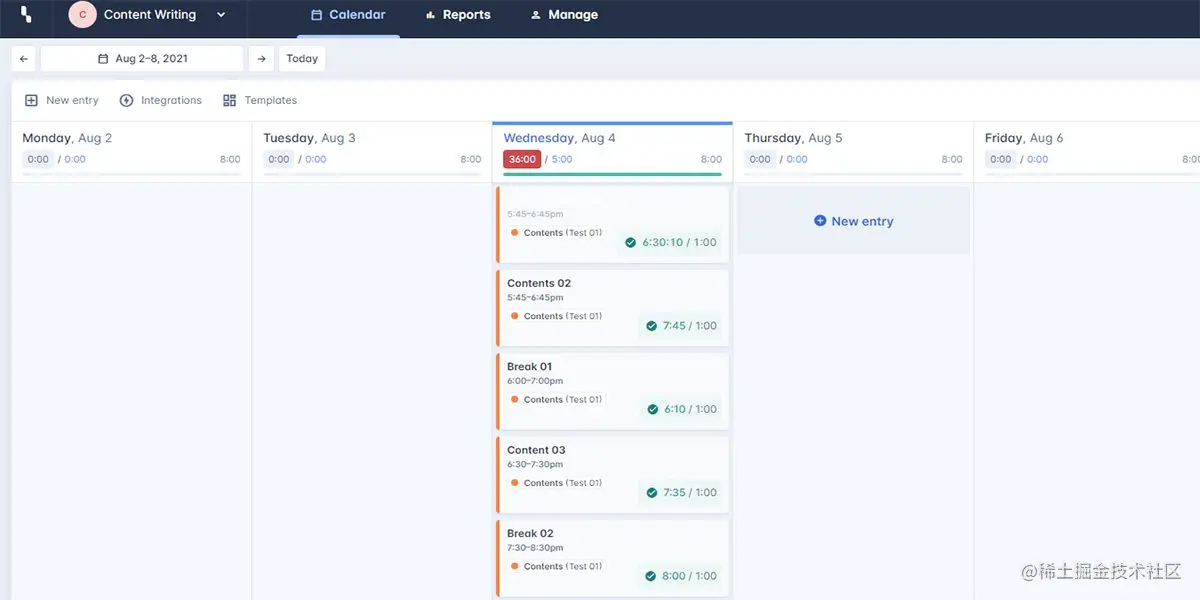Open Integrations from the toolbar
1200x600 pixels.
[x=161, y=100]
